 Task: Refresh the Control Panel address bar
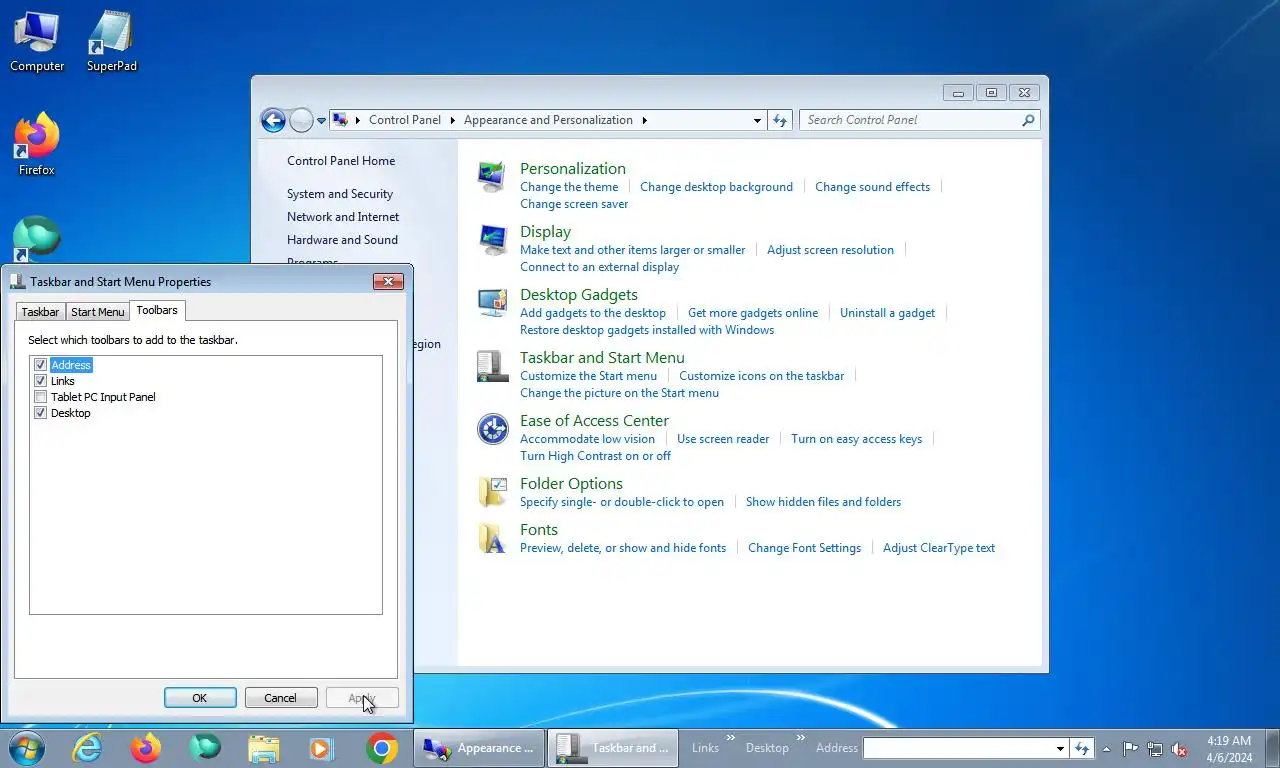tap(780, 120)
